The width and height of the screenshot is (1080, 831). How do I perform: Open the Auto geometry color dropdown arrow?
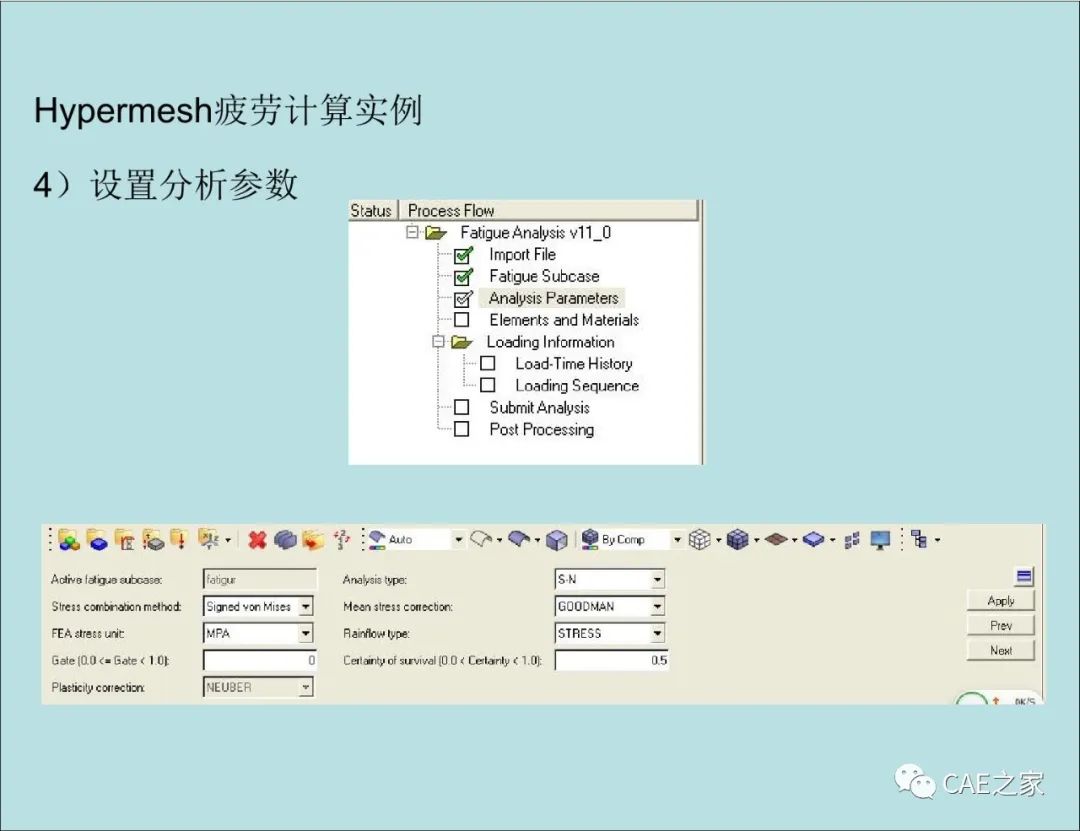click(x=458, y=540)
